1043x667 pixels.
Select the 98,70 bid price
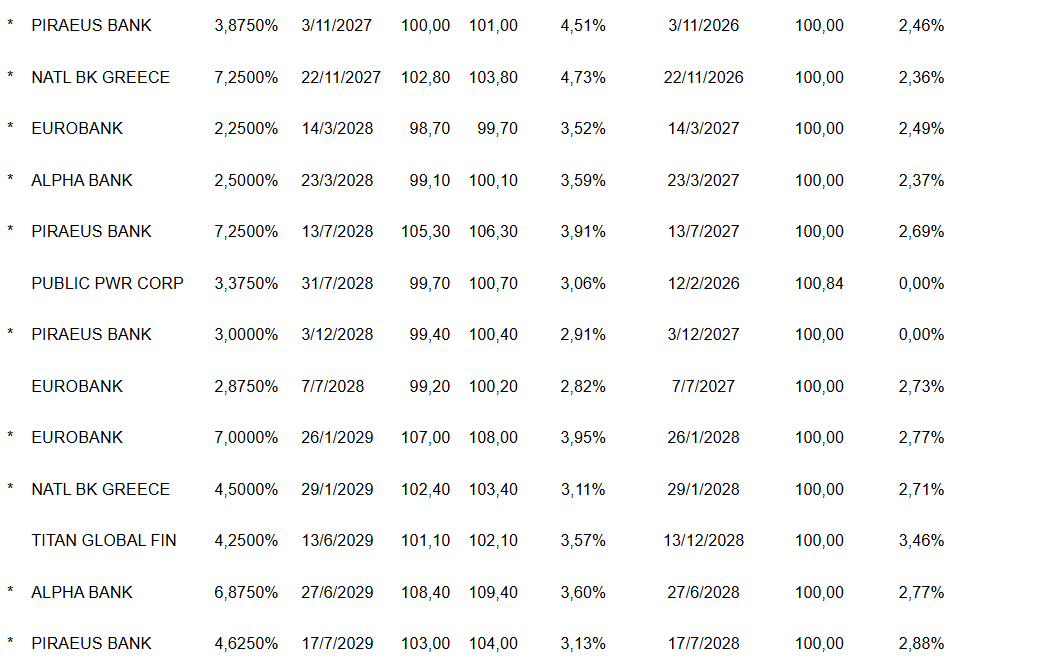(430, 128)
